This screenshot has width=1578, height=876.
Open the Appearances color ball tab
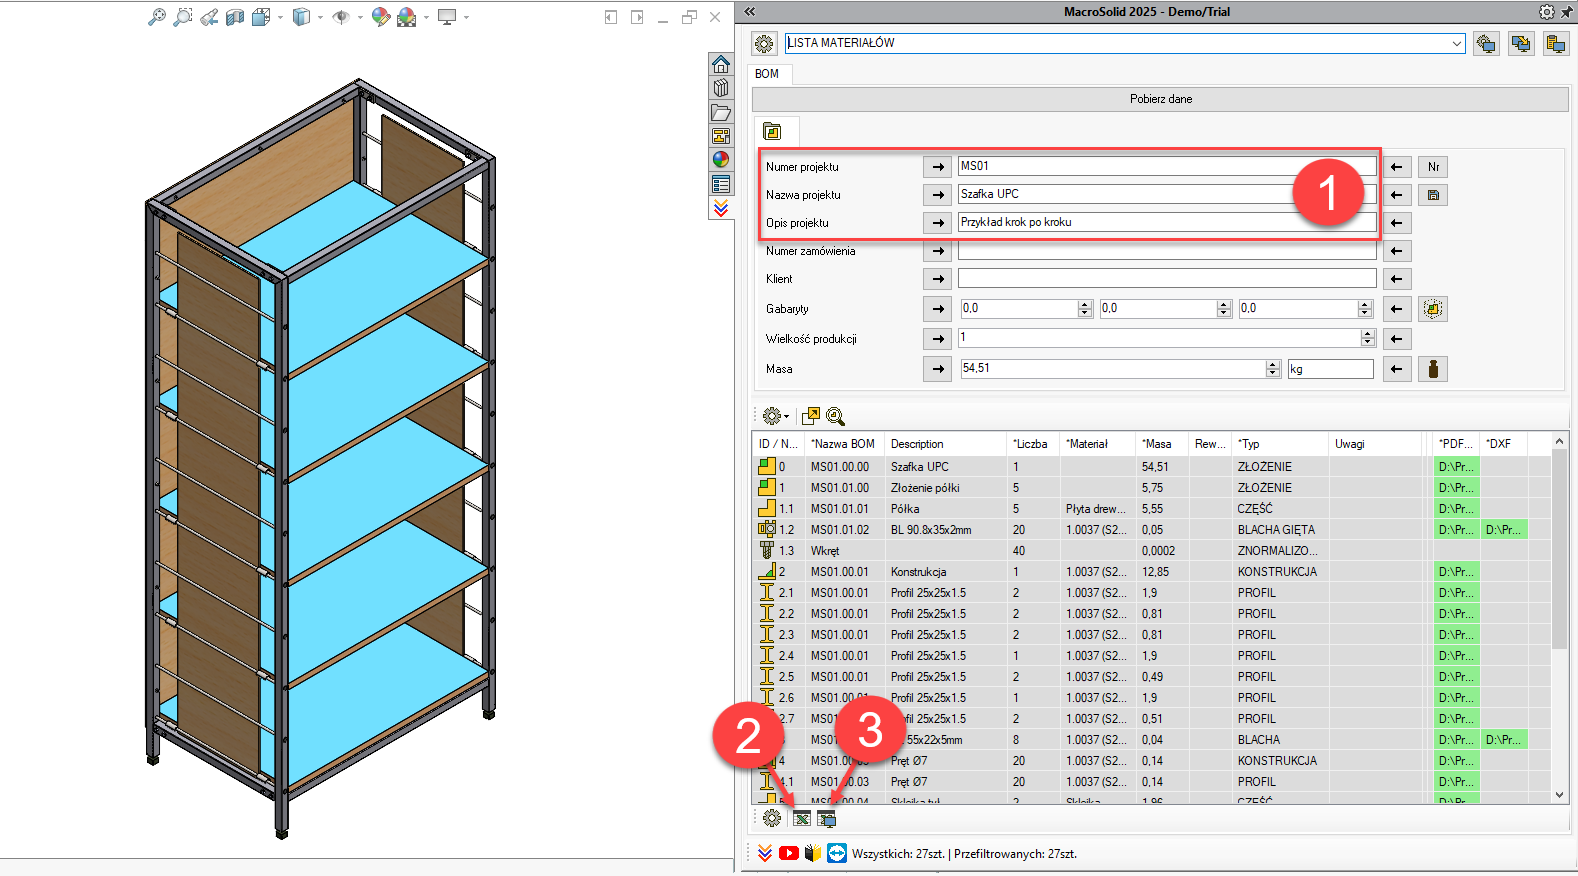click(x=721, y=160)
